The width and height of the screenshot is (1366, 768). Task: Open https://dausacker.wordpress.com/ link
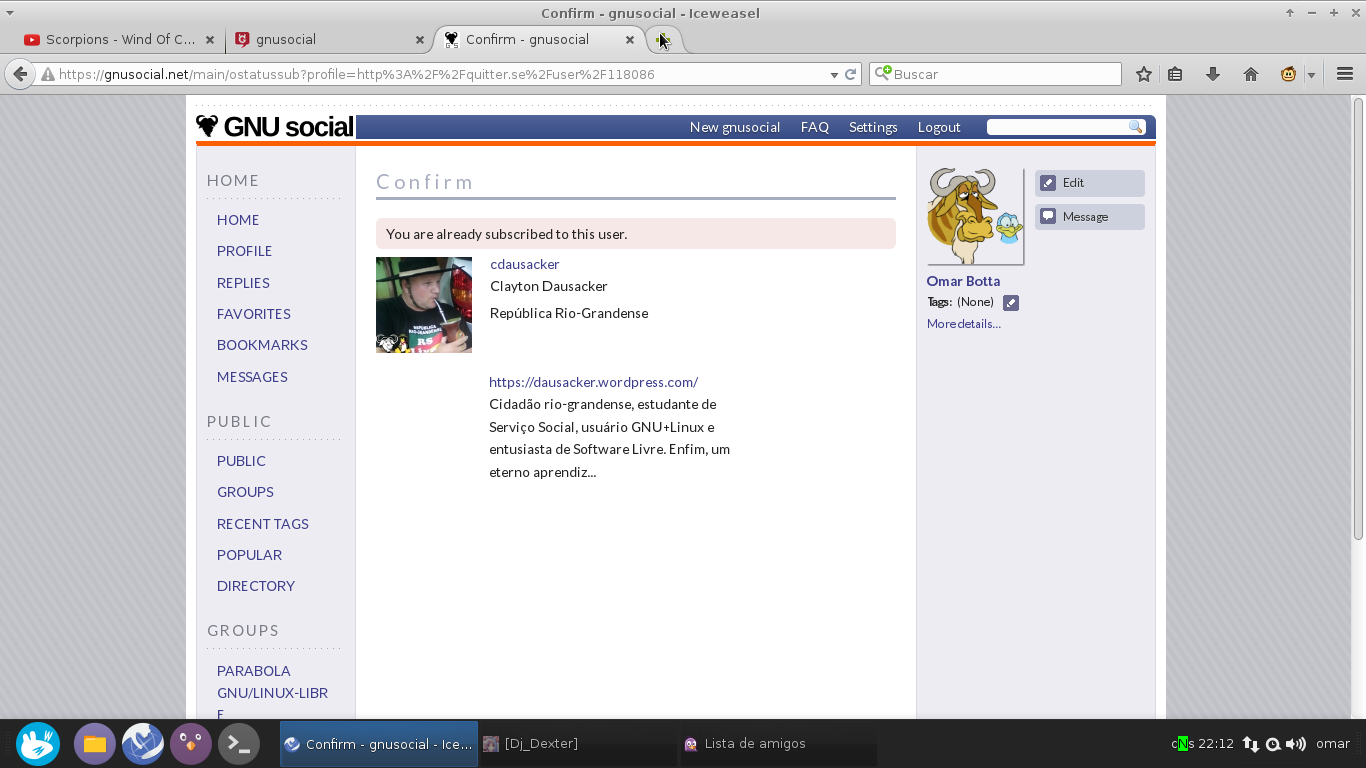(593, 382)
